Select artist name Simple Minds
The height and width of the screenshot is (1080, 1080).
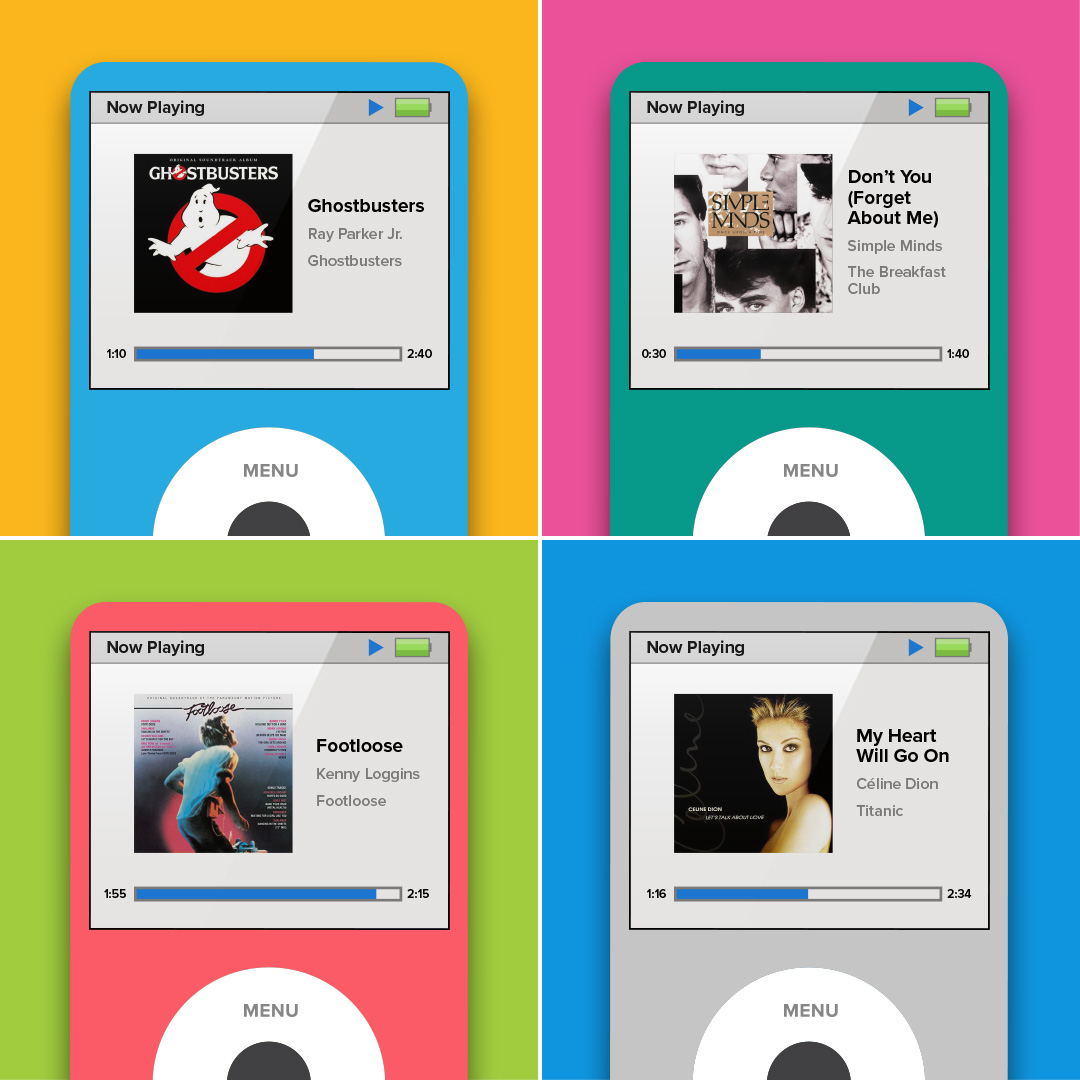[x=895, y=246]
